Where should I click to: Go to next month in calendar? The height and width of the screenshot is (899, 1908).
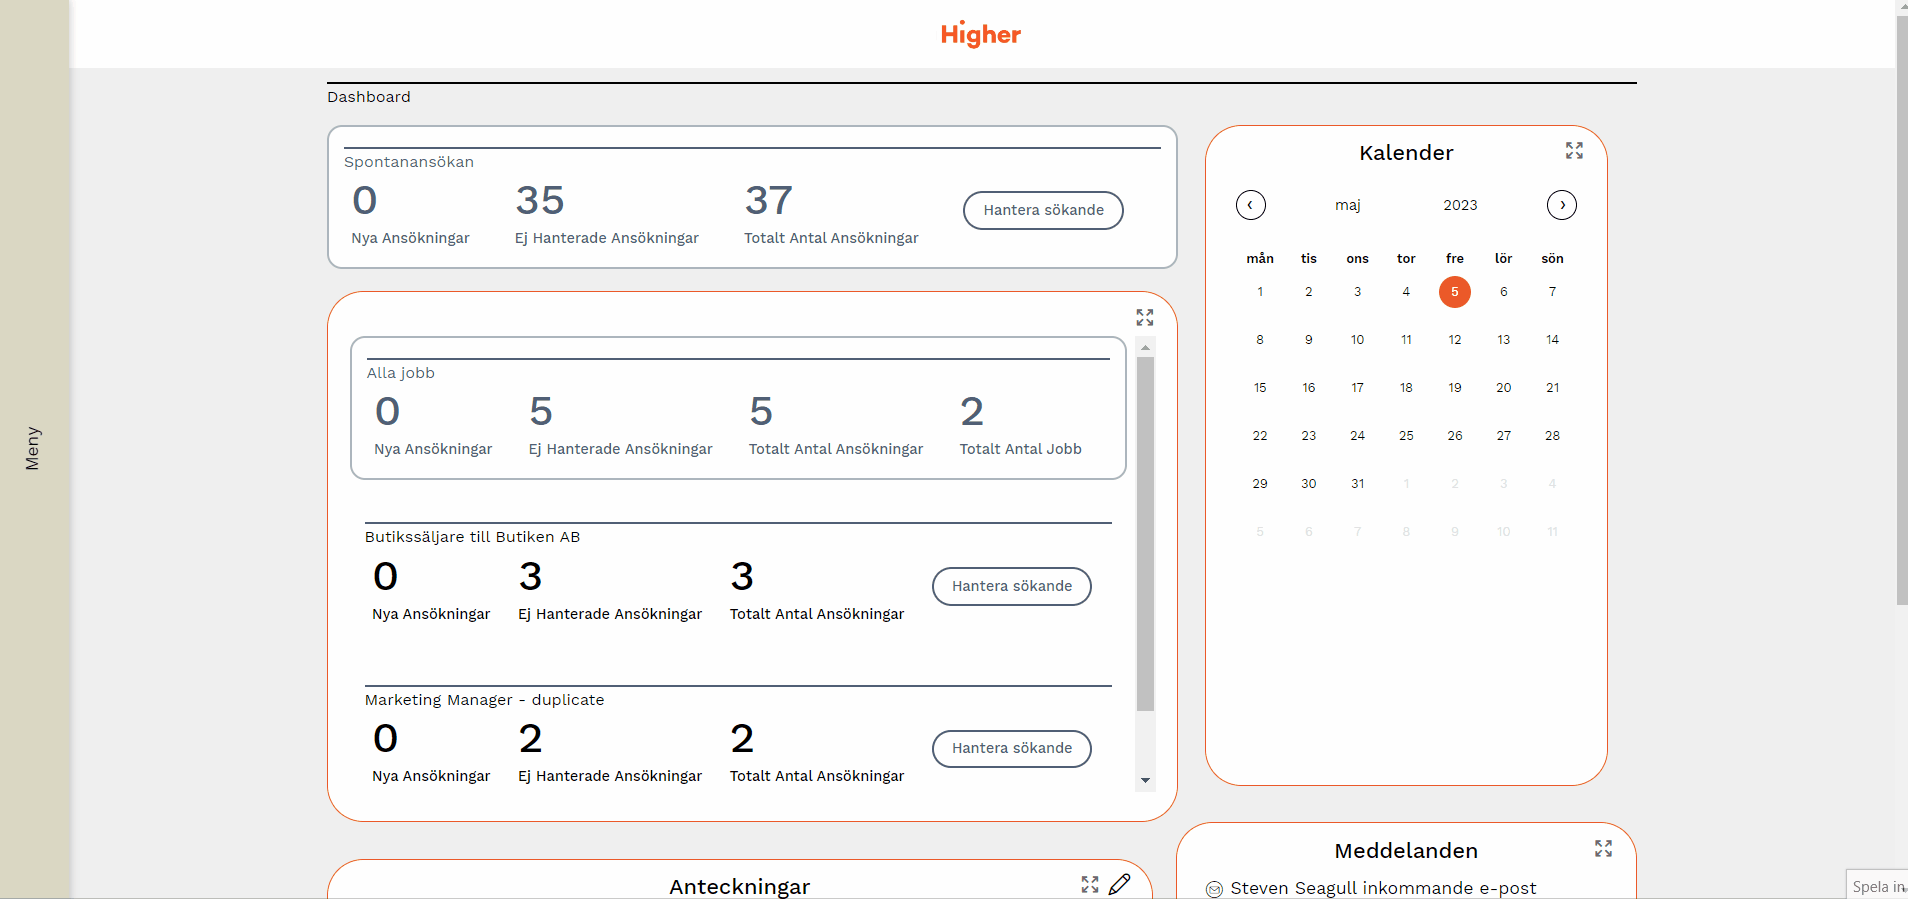tap(1561, 205)
